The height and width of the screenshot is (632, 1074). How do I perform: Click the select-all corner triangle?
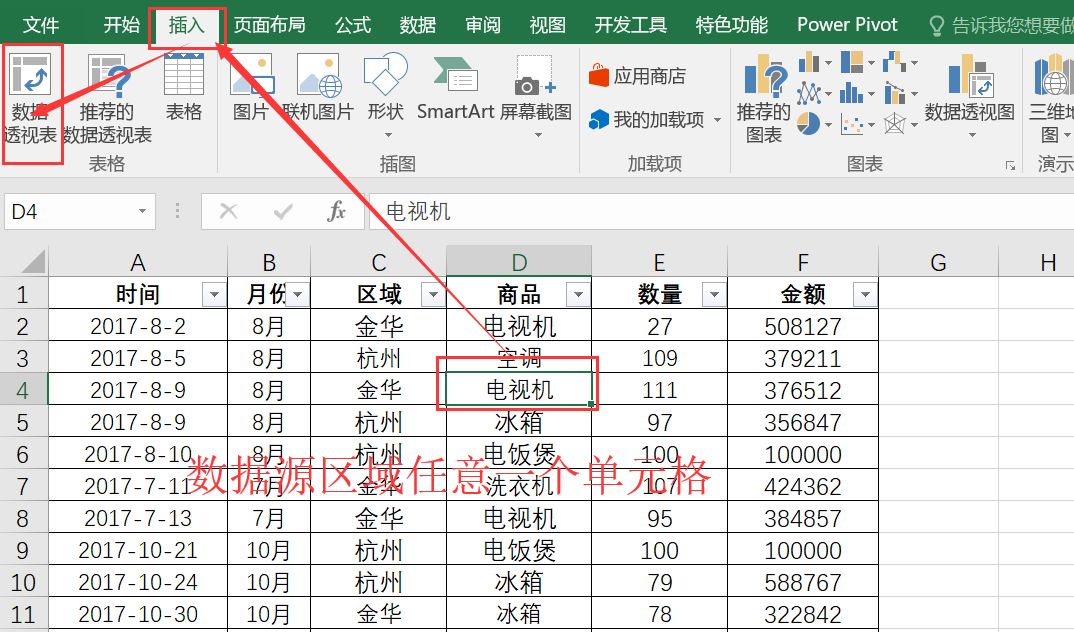tap(34, 262)
